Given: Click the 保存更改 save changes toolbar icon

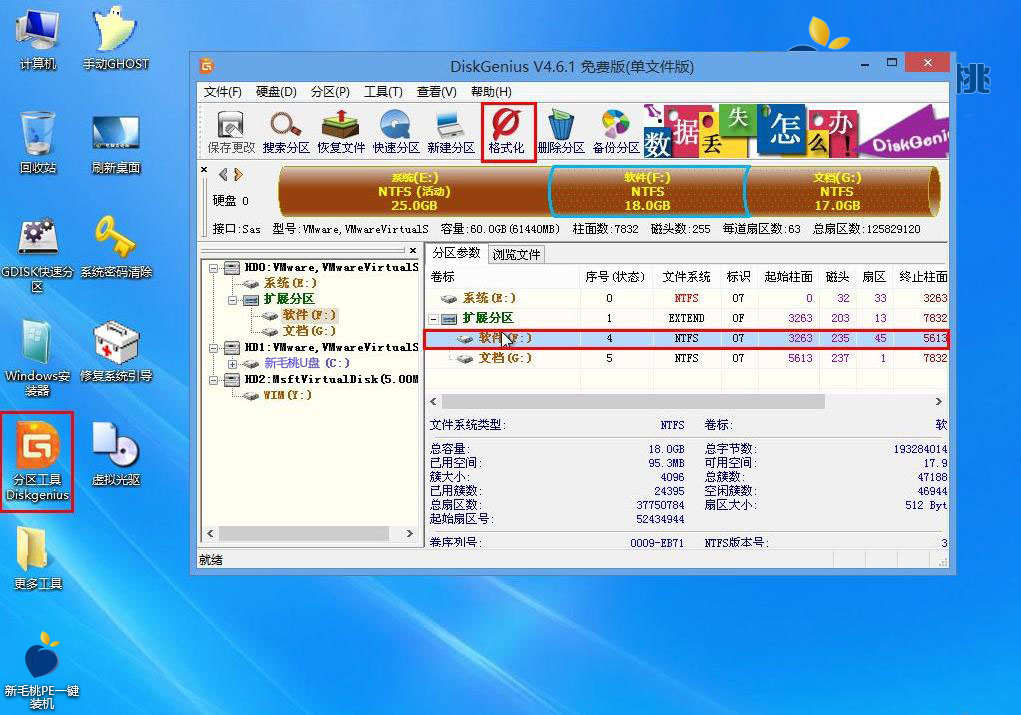Looking at the screenshot, I should pos(231,132).
